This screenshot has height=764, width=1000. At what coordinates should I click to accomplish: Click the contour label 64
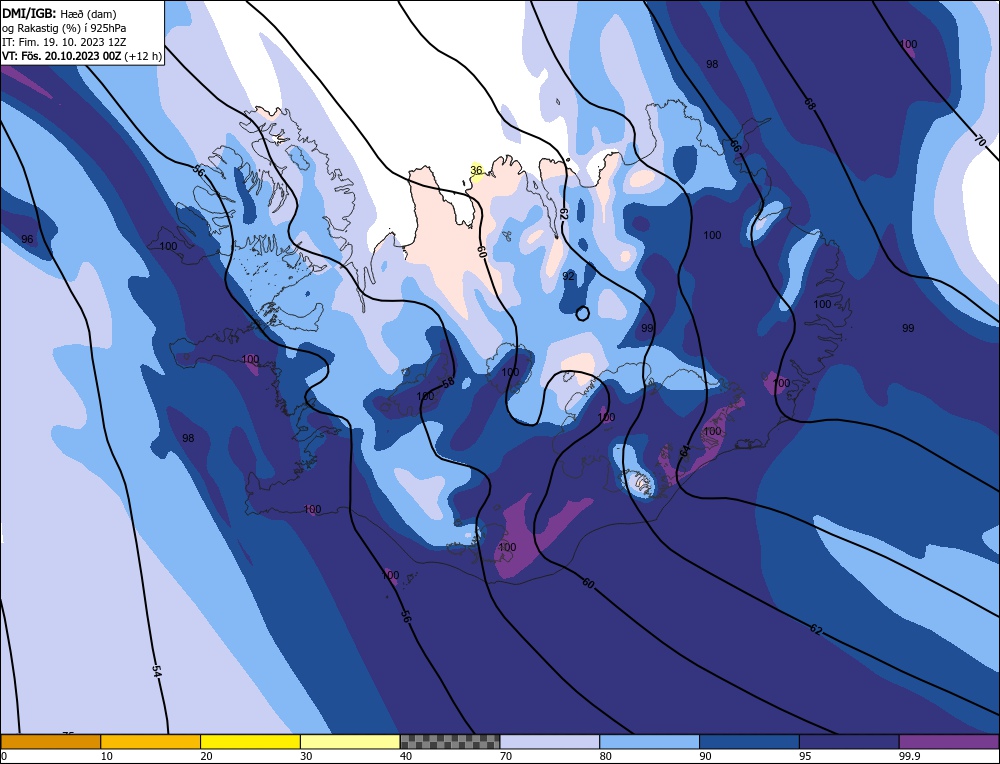click(684, 451)
